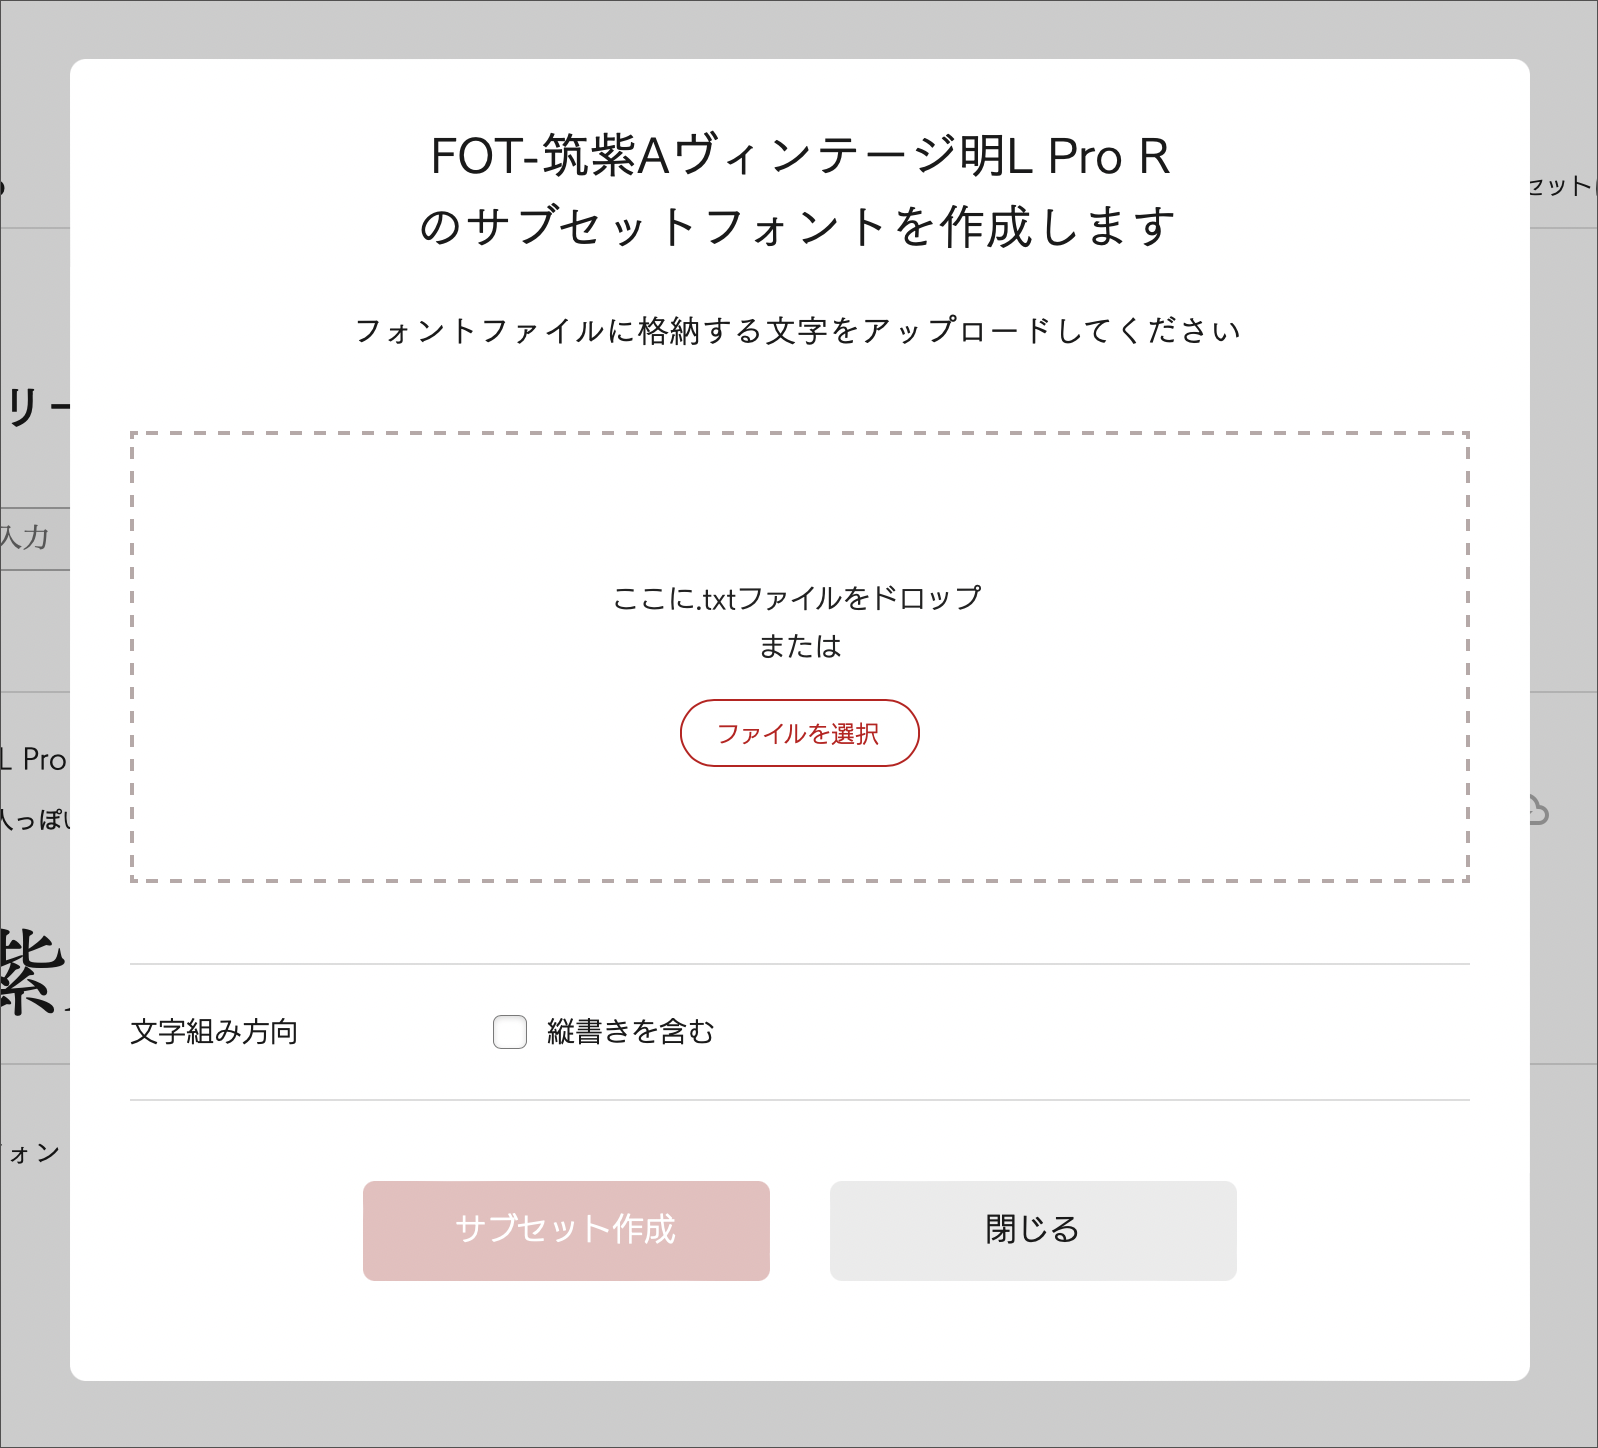Click the ここに.txtファイルをドロップ text
This screenshot has width=1598, height=1448.
pos(797,598)
